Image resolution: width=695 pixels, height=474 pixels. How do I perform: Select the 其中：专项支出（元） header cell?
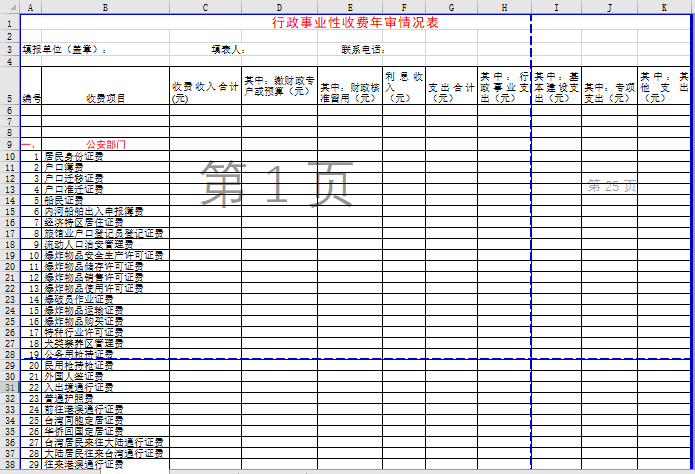(x=611, y=93)
